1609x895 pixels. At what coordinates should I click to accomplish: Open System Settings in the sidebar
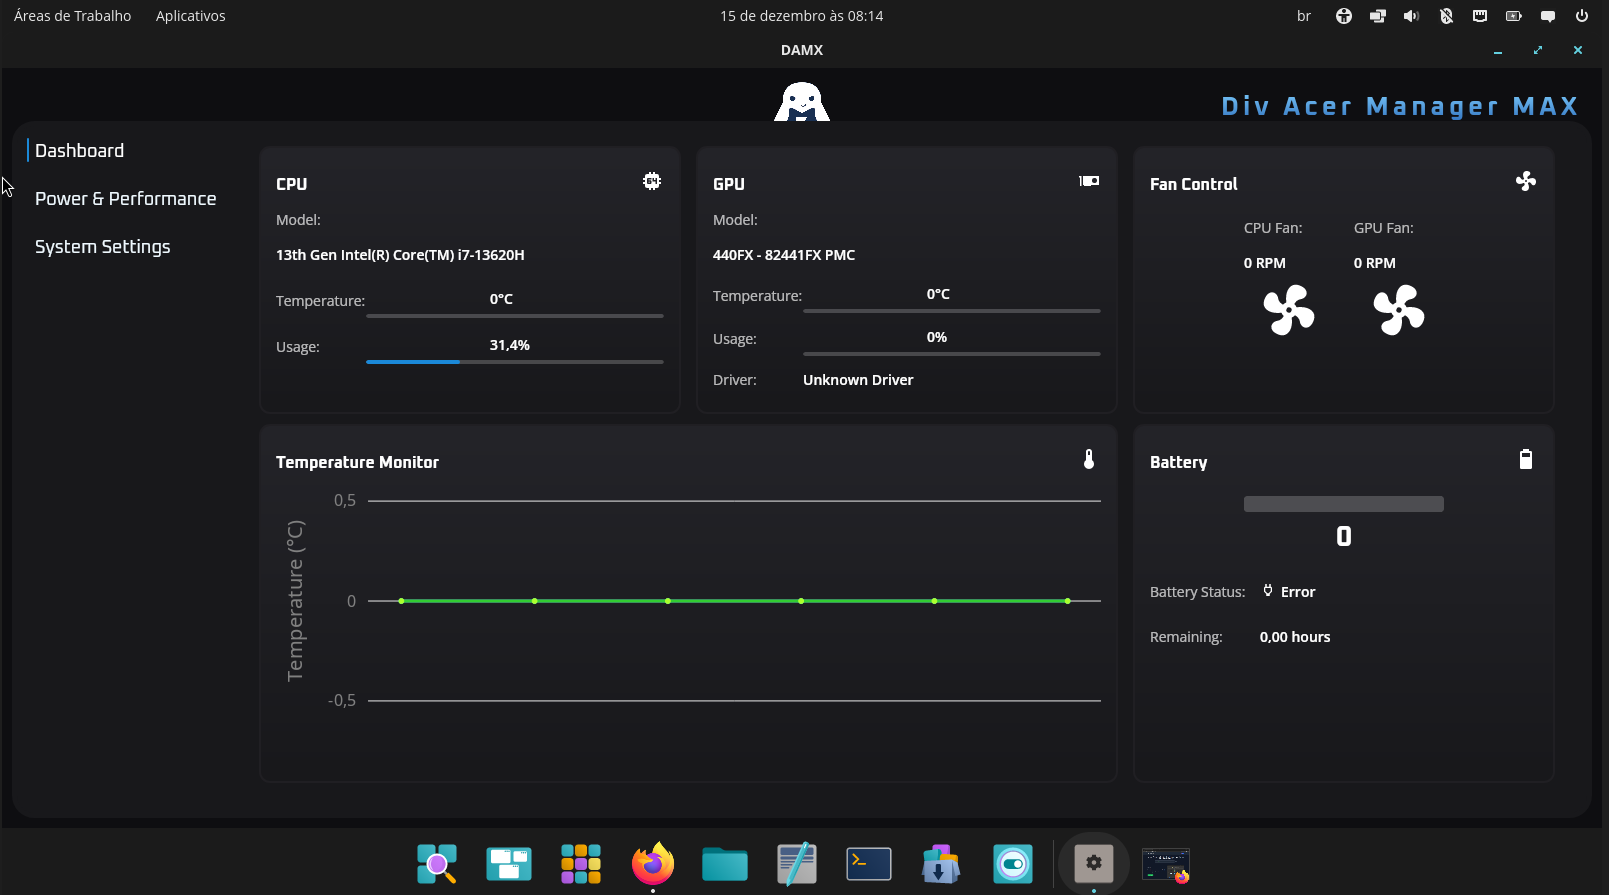point(102,247)
